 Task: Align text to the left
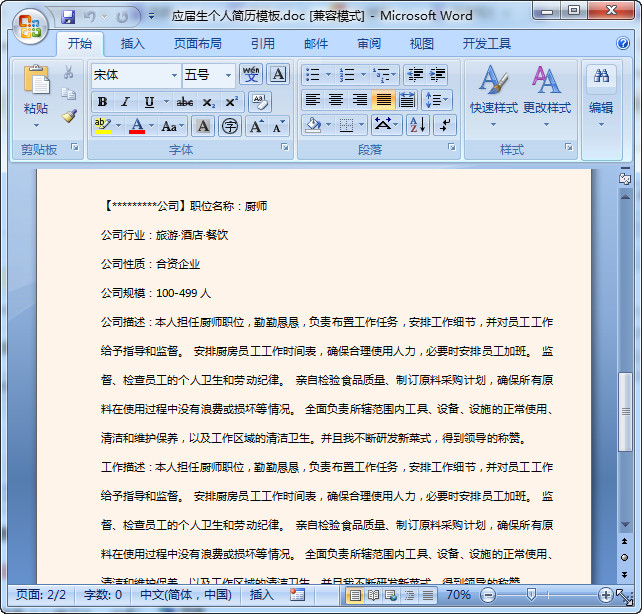[313, 99]
